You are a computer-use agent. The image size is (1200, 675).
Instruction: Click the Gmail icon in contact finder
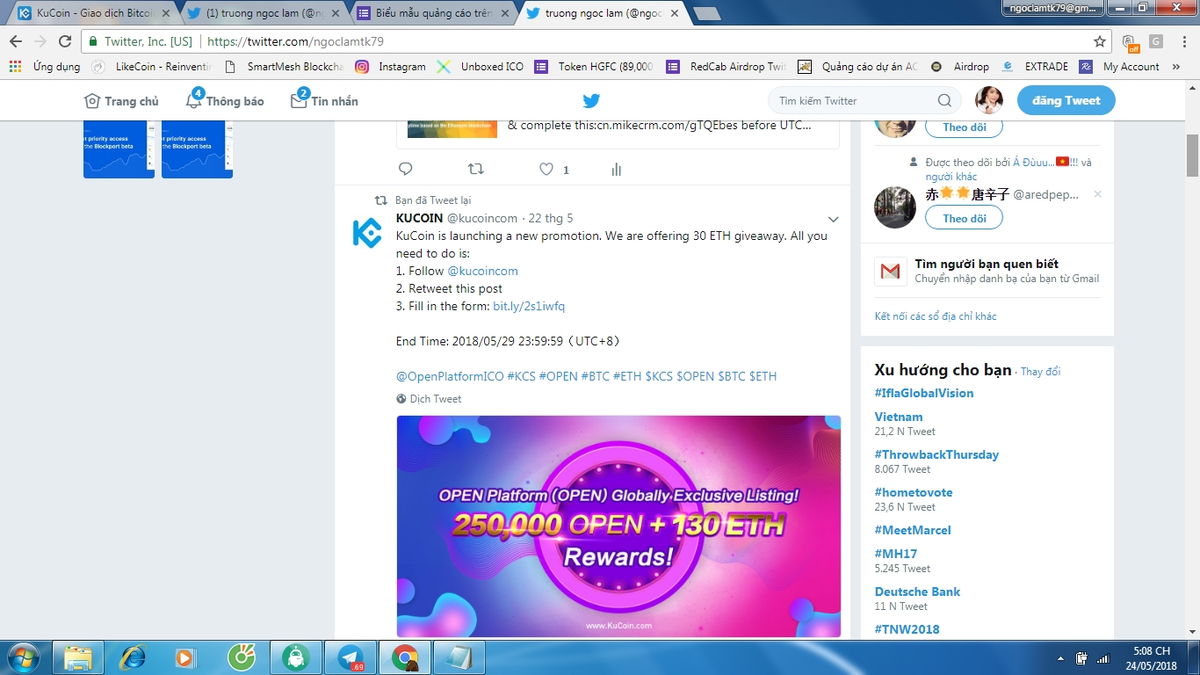(x=890, y=271)
